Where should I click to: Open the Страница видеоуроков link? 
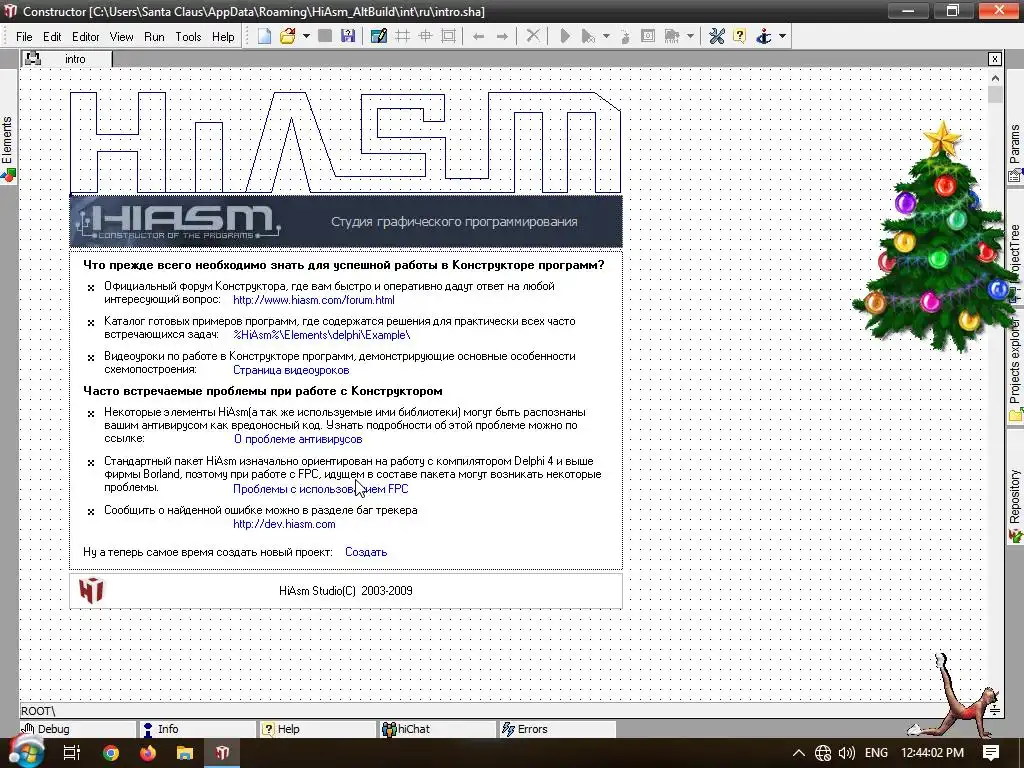[x=291, y=370]
